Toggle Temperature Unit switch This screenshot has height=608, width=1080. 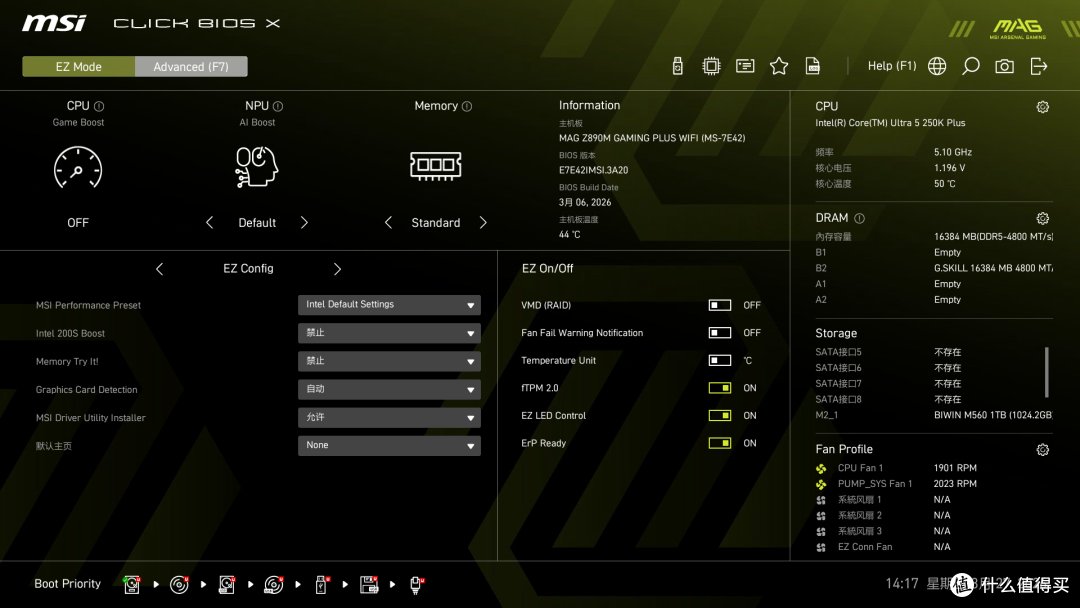coord(720,360)
